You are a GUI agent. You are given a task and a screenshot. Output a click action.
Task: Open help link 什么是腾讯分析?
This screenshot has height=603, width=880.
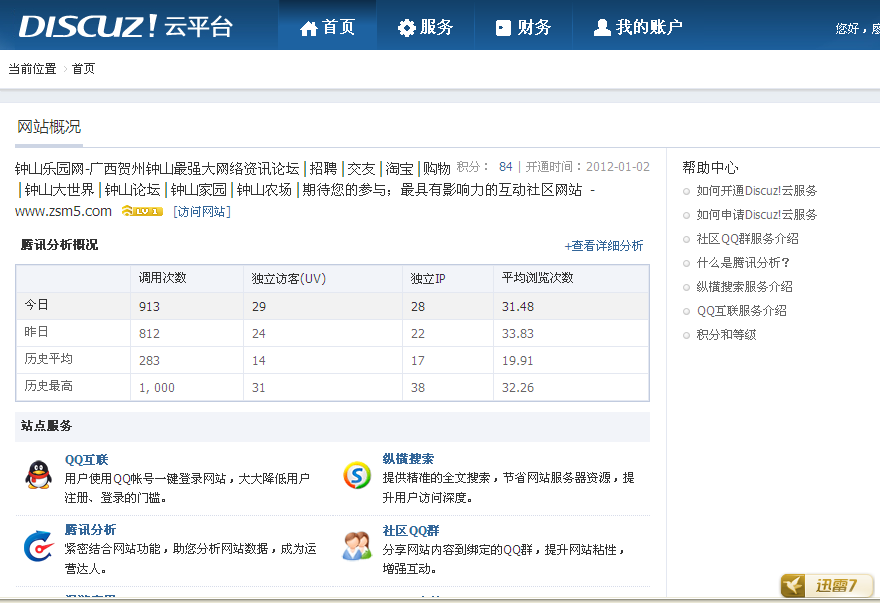pyautogui.click(x=743, y=263)
